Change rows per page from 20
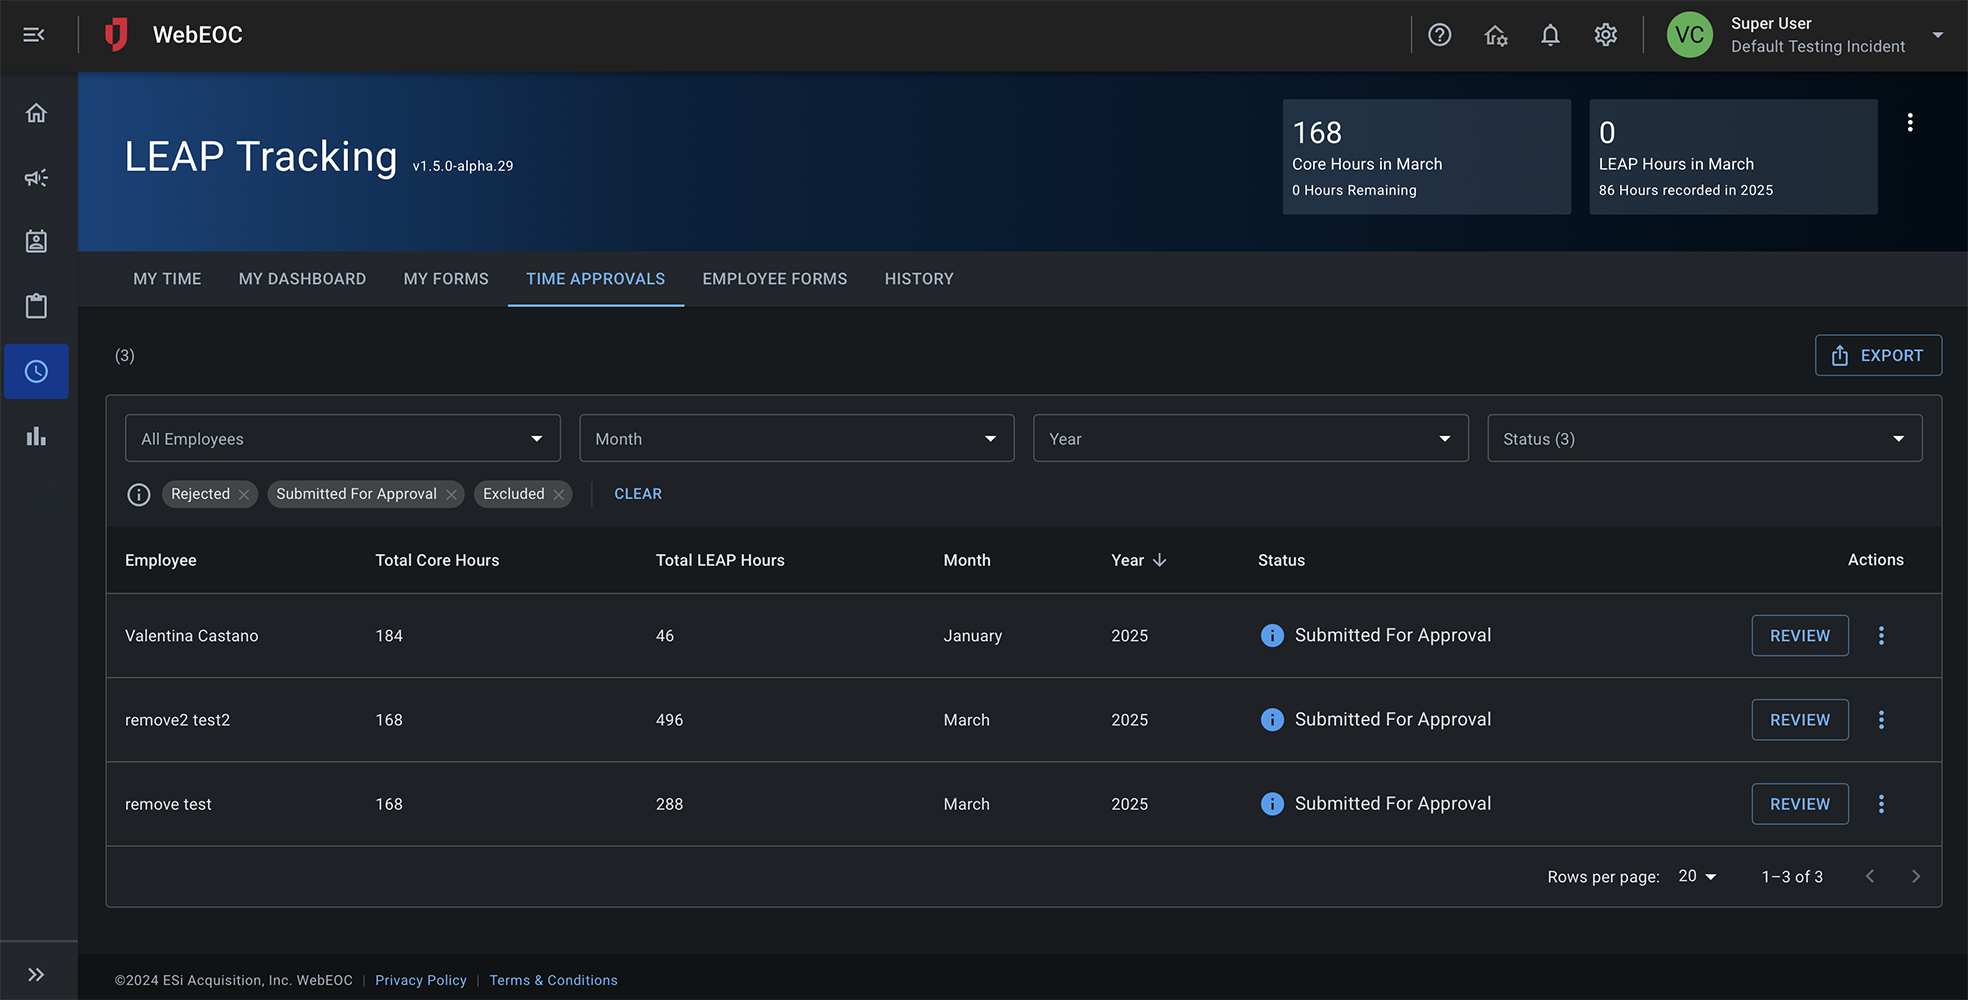Viewport: 1968px width, 1000px height. coord(1697,877)
